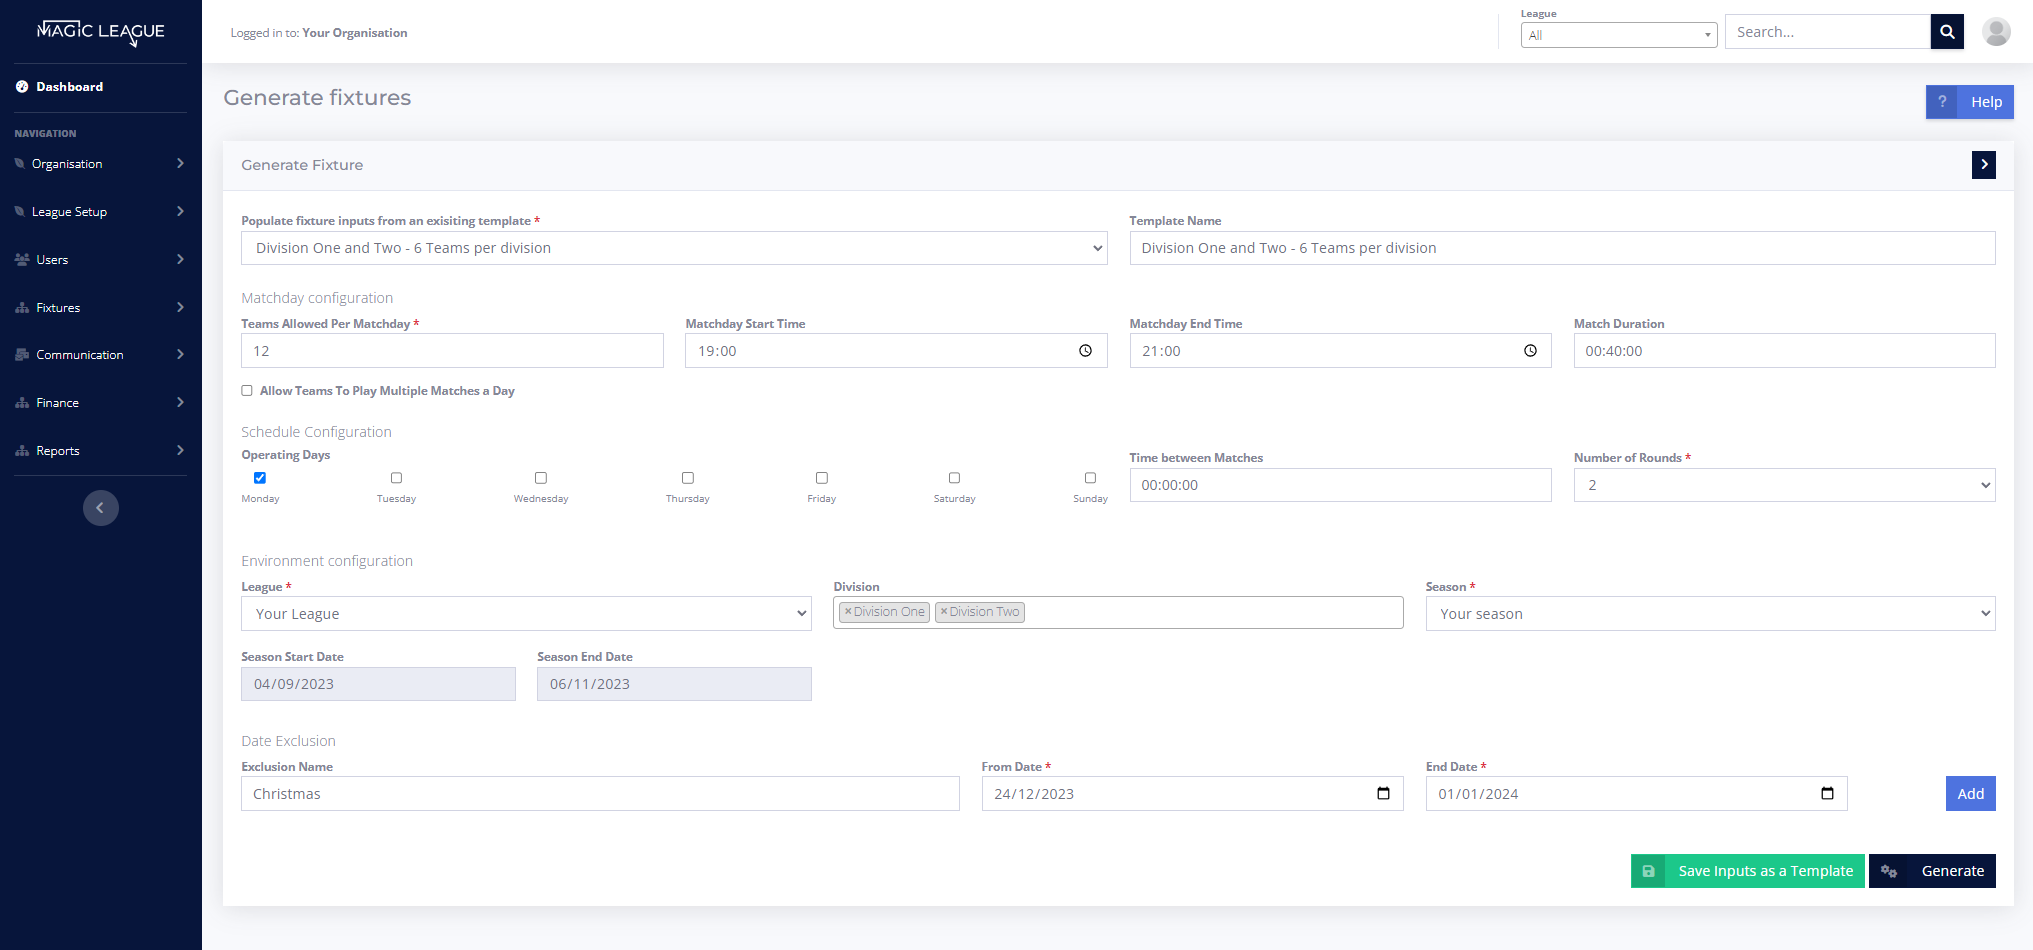Click the user avatar in top right
The height and width of the screenshot is (950, 2033).
point(1995,31)
